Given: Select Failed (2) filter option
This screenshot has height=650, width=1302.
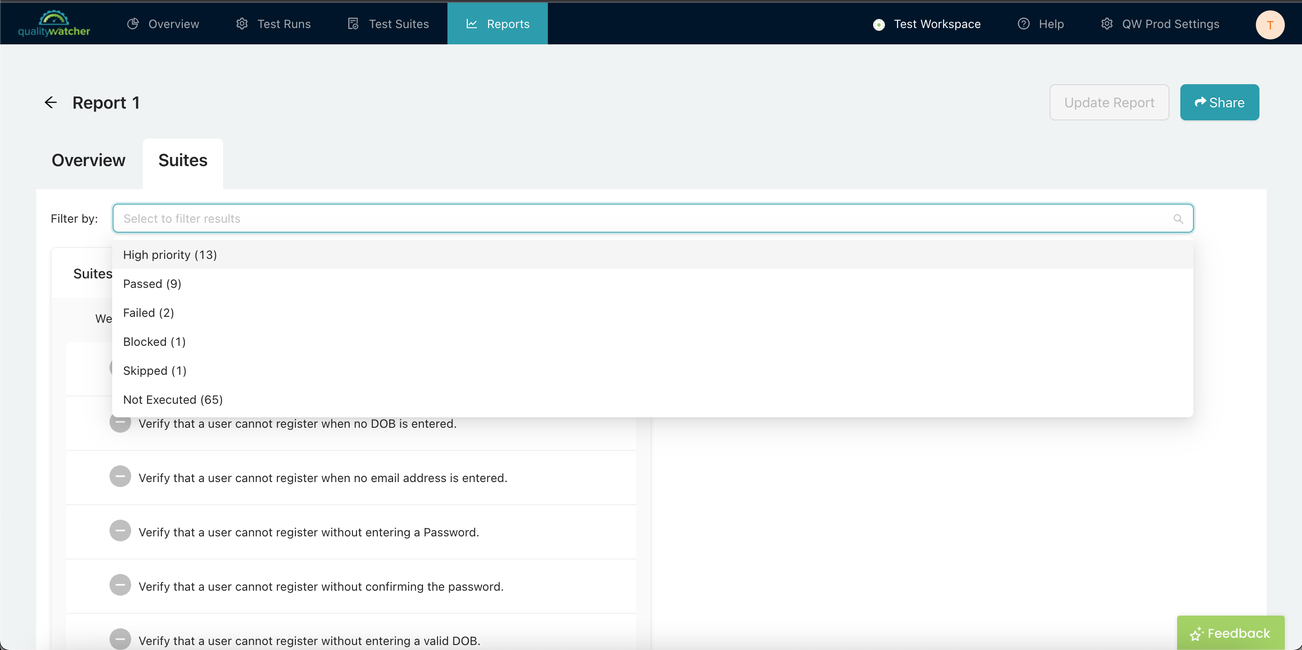Looking at the screenshot, I should tap(653, 313).
